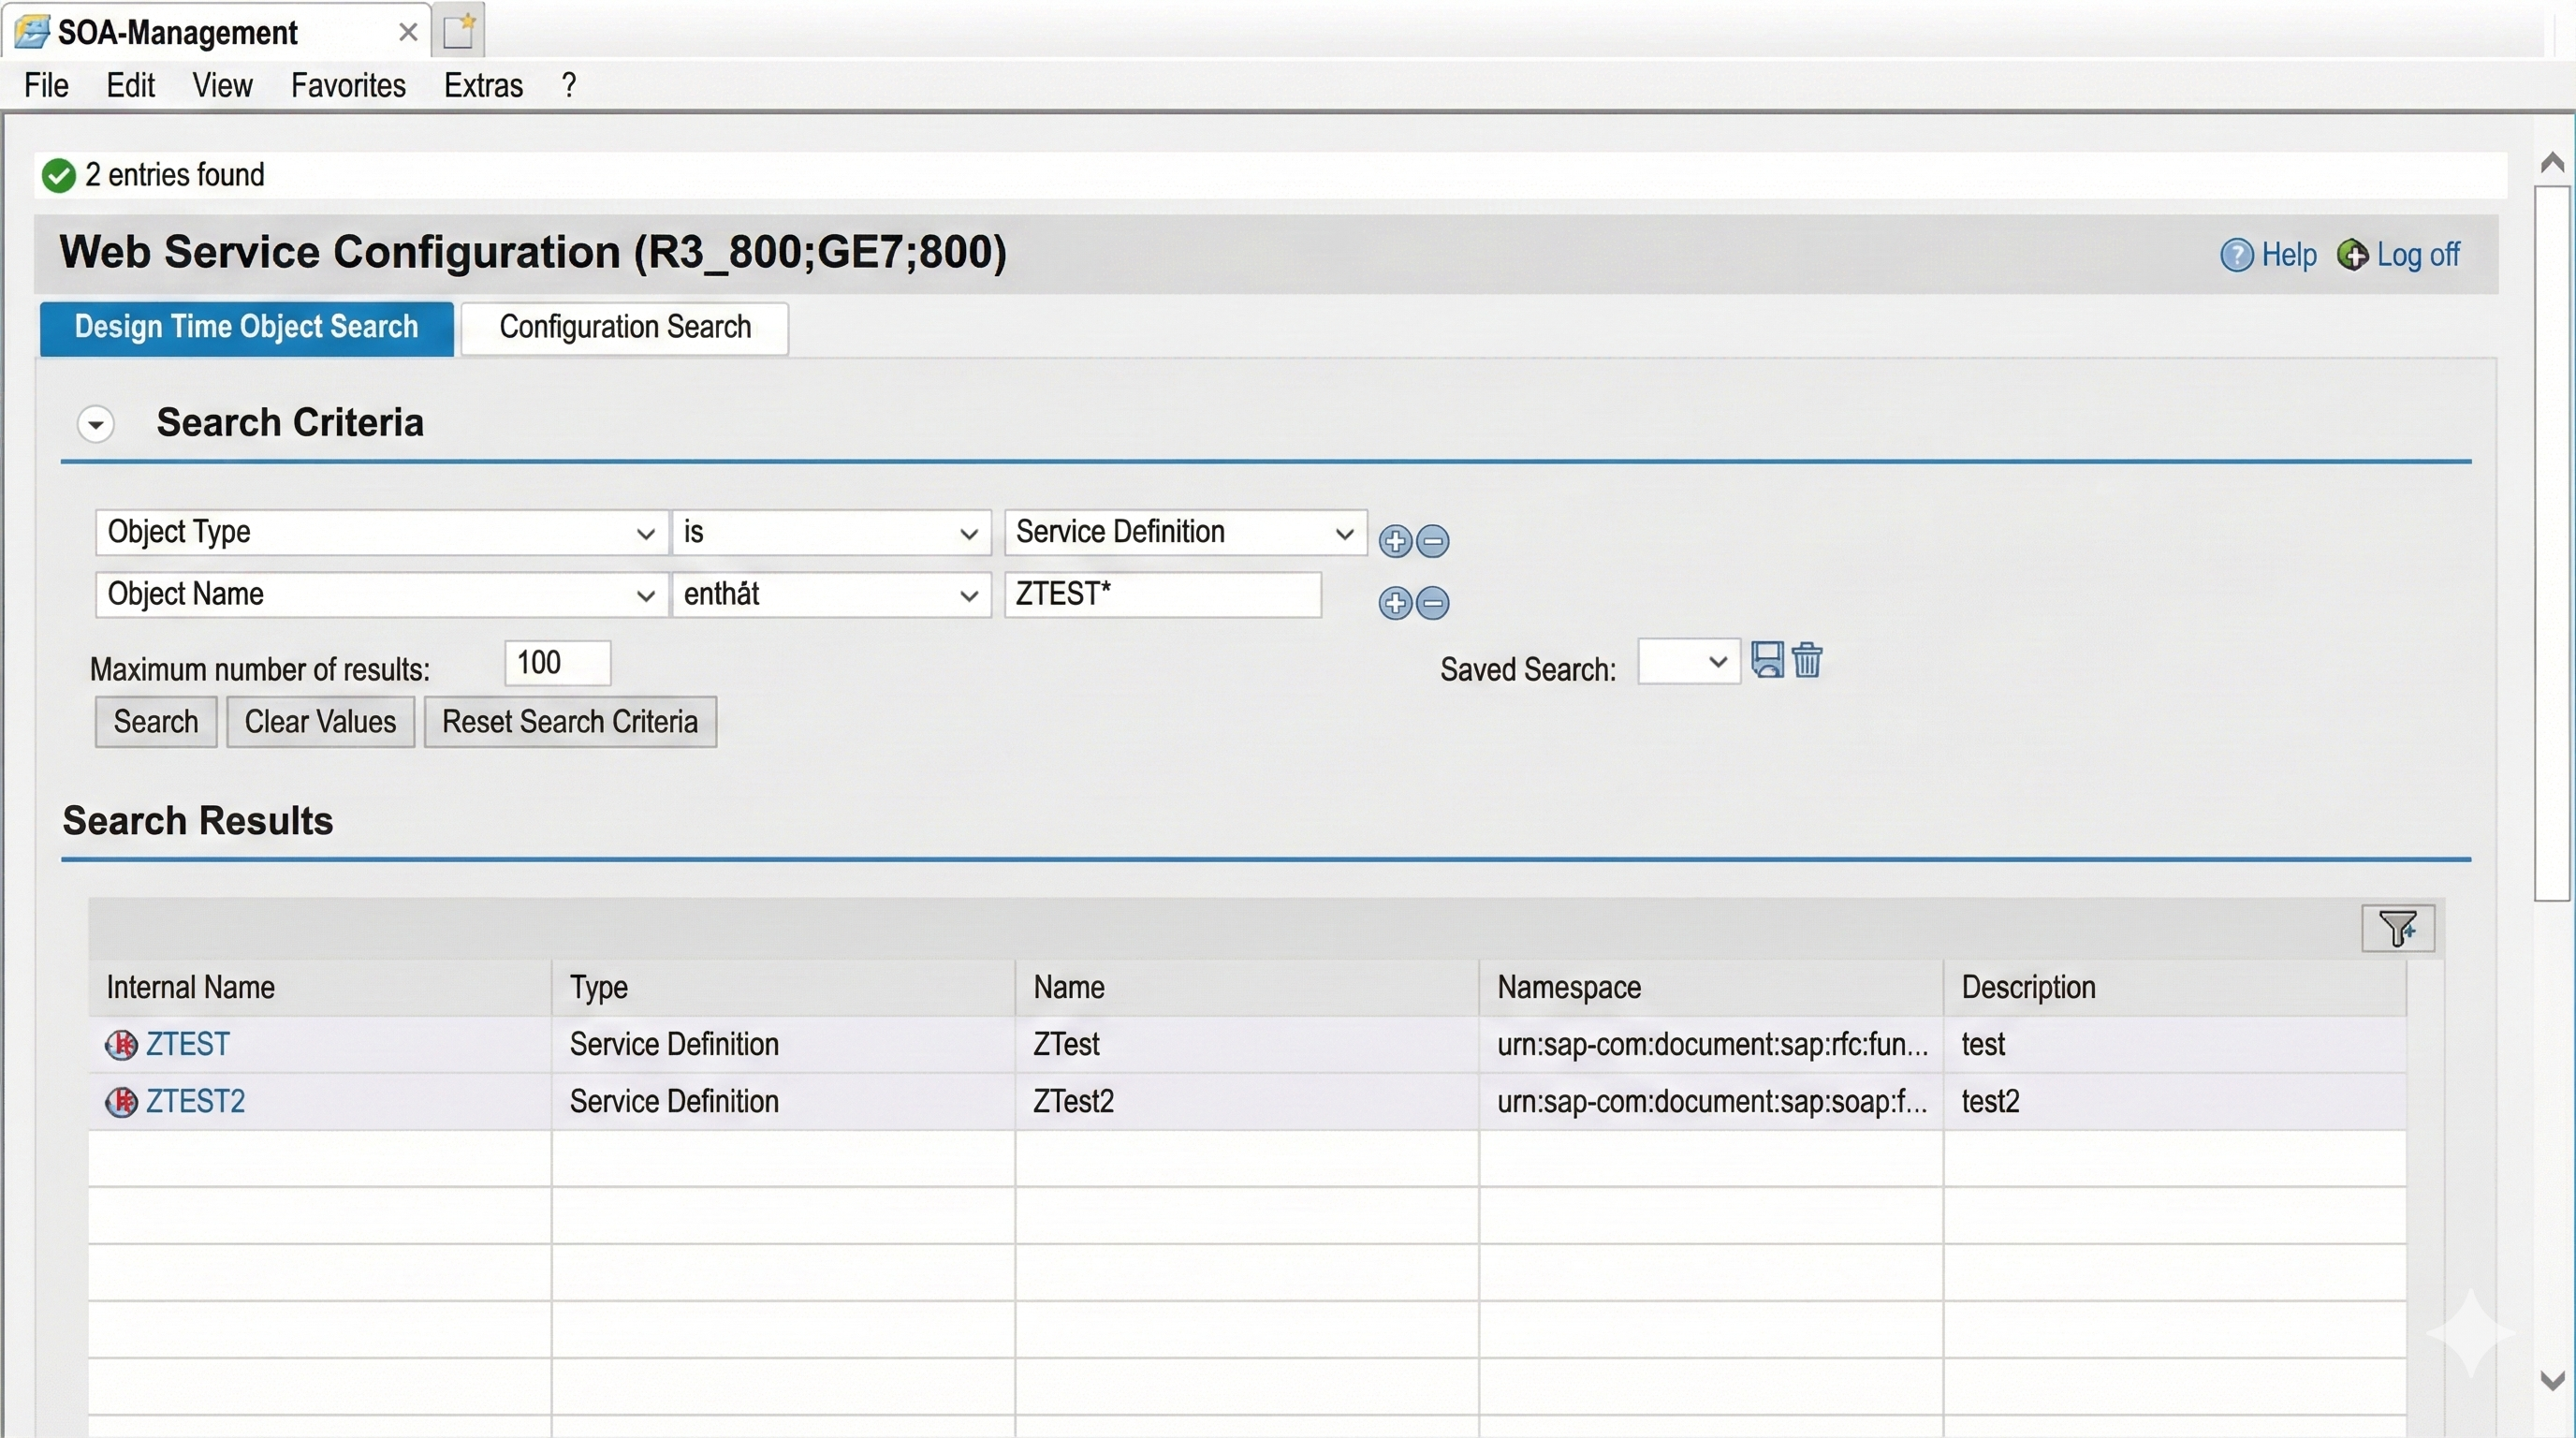
Task: Delete the saved search with the trash icon
Action: point(1806,660)
